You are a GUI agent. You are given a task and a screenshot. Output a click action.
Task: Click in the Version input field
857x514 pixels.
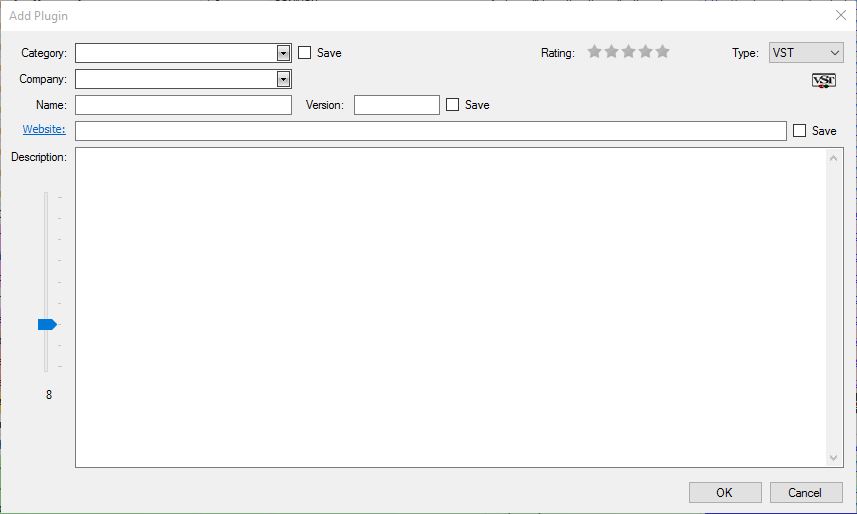(397, 105)
